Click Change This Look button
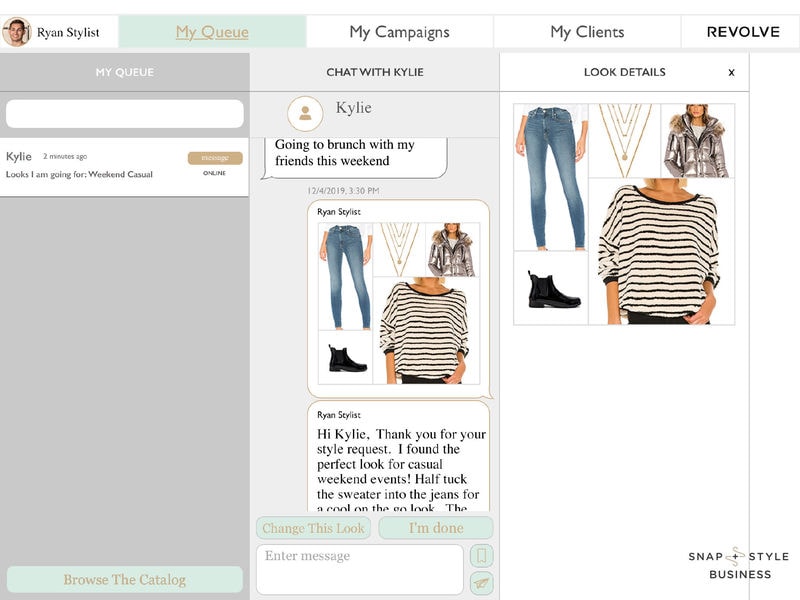Image resolution: width=800 pixels, height=600 pixels. coord(313,528)
